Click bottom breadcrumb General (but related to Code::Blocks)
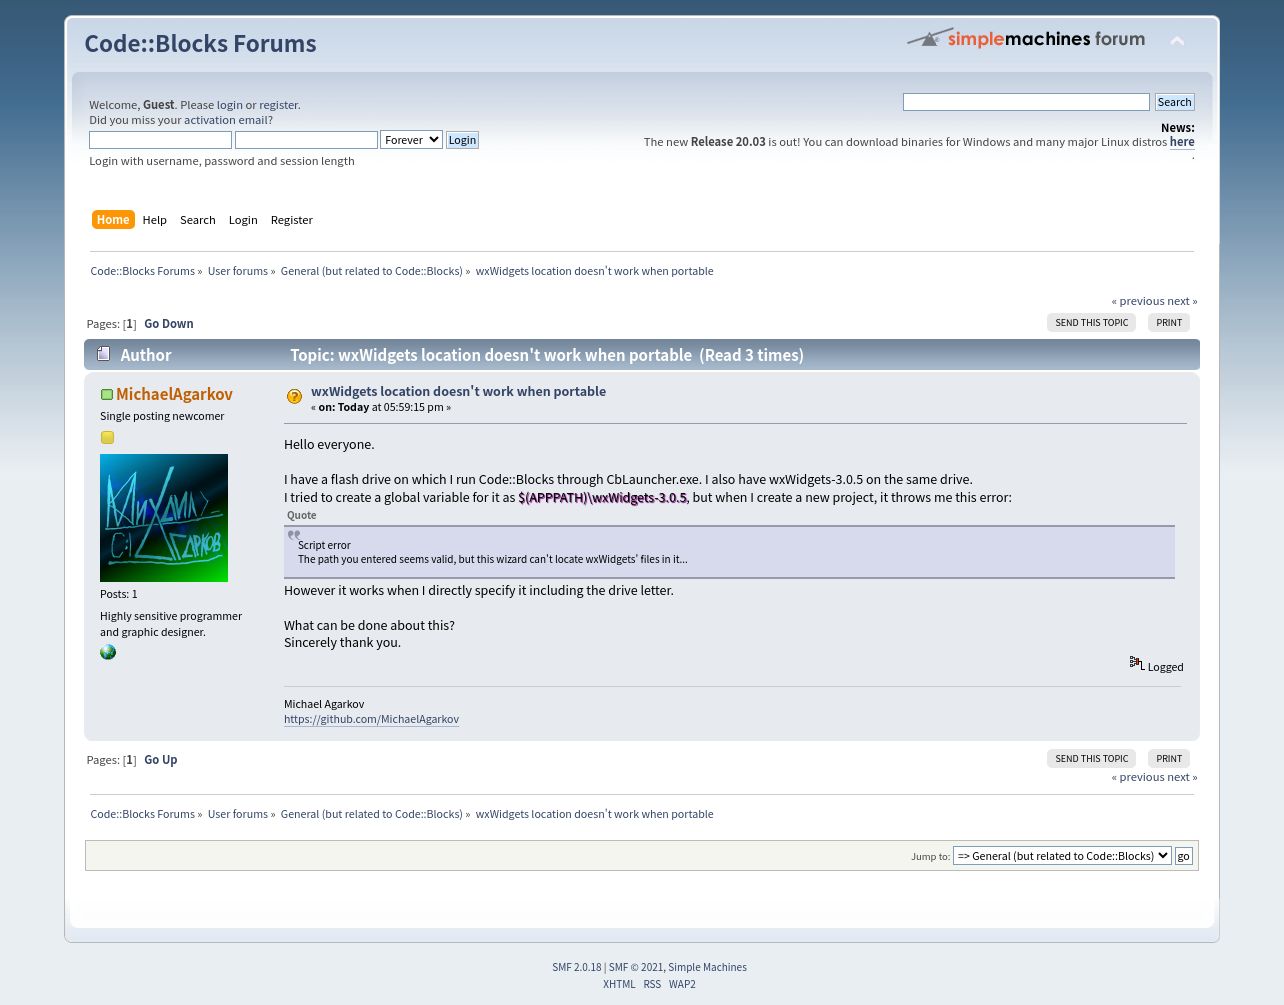1284x1005 pixels. (x=372, y=814)
